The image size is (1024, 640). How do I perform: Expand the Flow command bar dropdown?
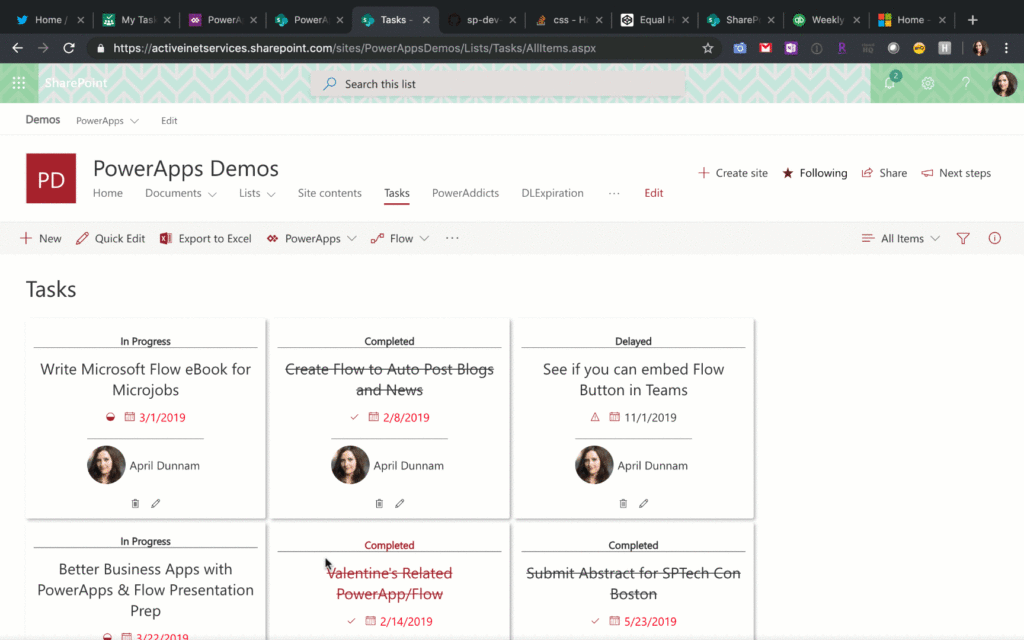(399, 239)
